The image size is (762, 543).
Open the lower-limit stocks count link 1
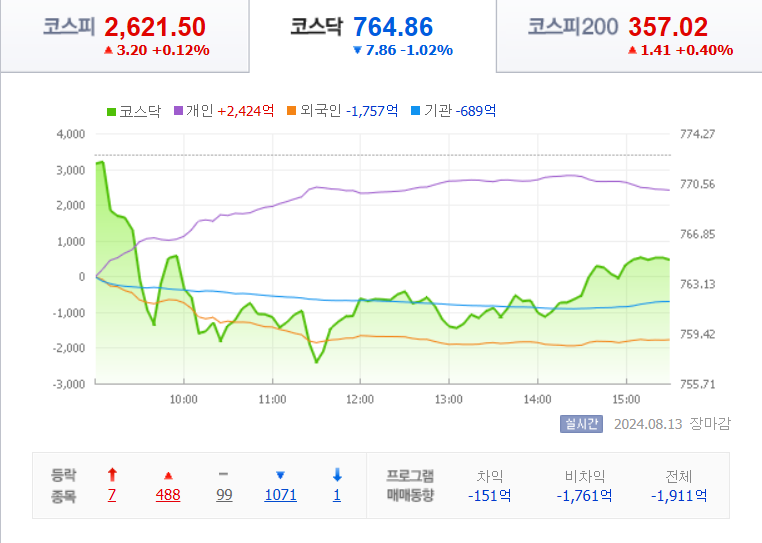(x=337, y=495)
